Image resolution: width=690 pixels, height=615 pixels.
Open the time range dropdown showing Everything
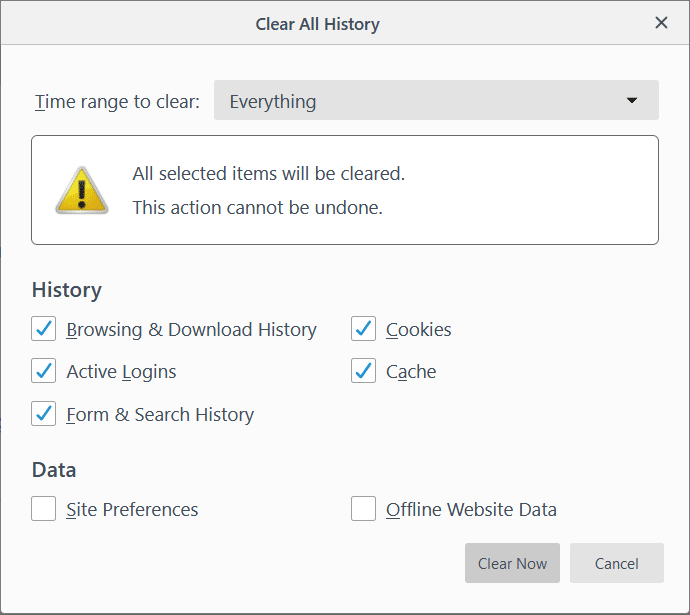click(436, 101)
